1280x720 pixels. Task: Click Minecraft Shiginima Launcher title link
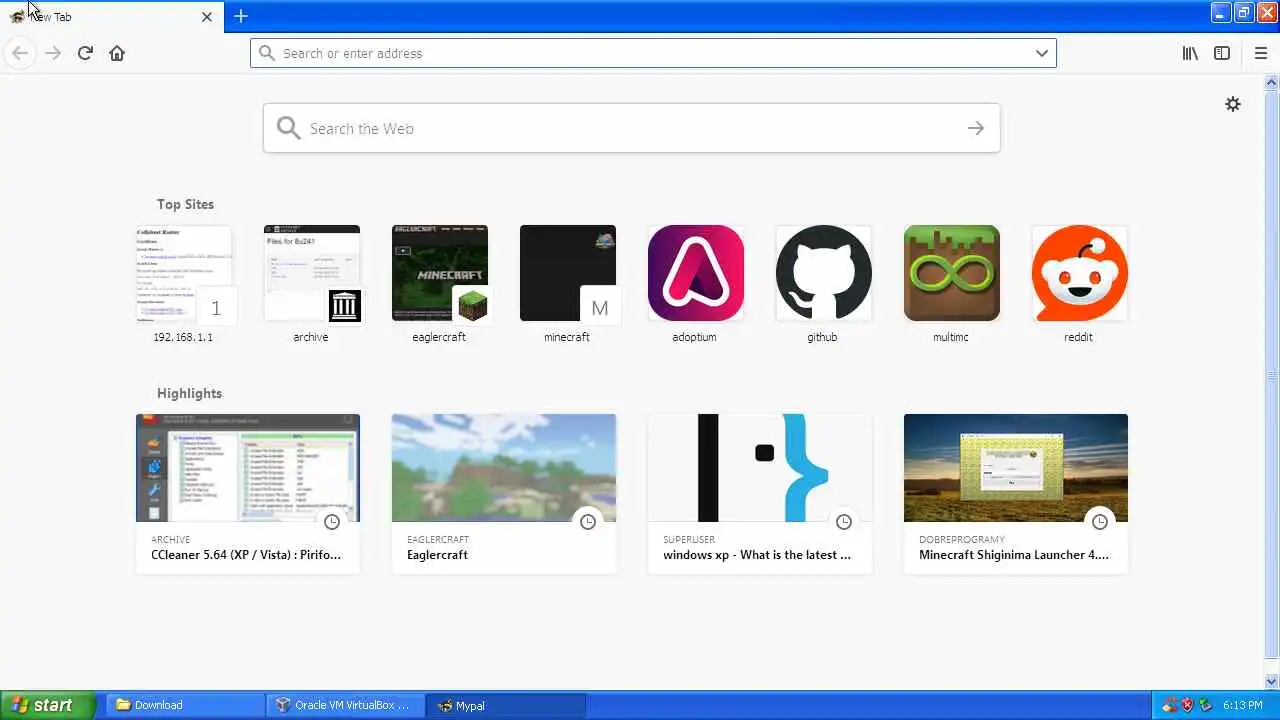[x=1014, y=555]
